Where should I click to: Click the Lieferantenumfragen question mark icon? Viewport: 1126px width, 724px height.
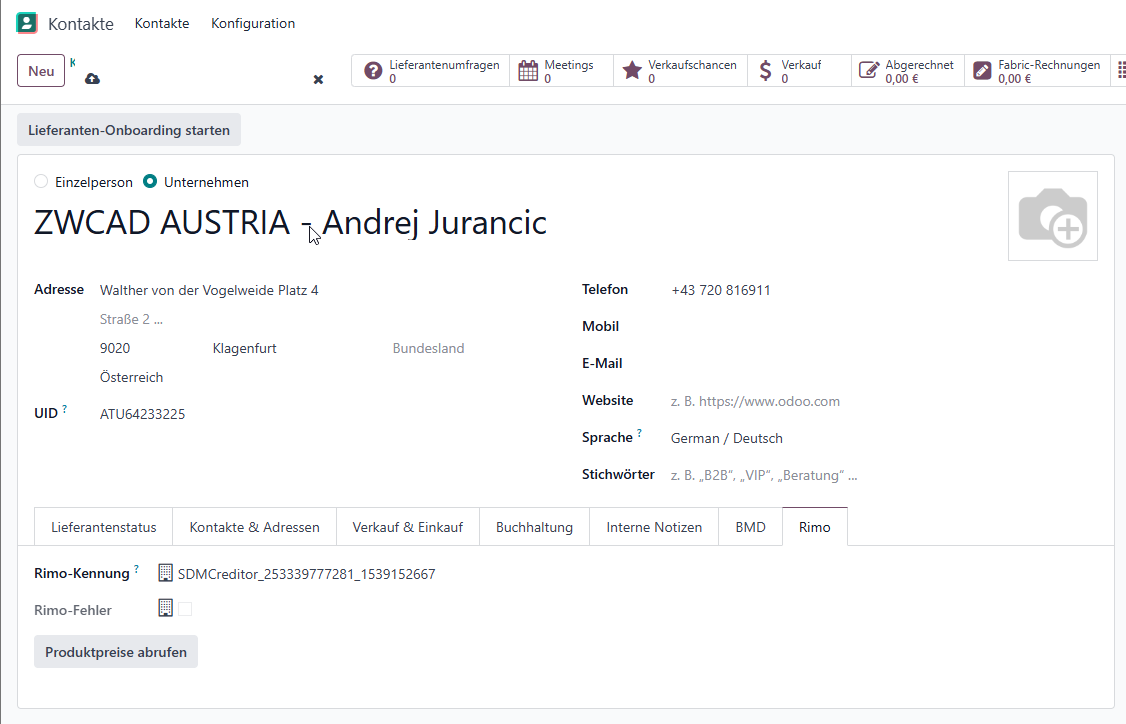pos(373,70)
